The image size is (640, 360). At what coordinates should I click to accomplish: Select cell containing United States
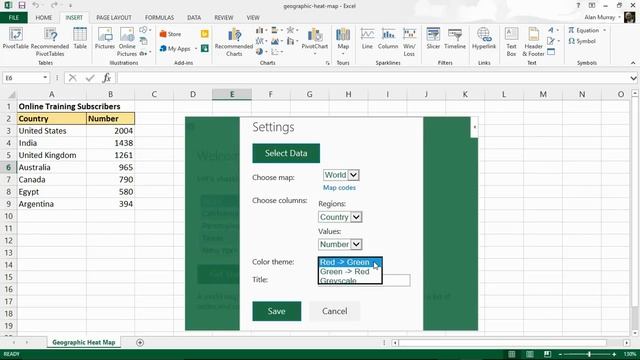point(52,131)
